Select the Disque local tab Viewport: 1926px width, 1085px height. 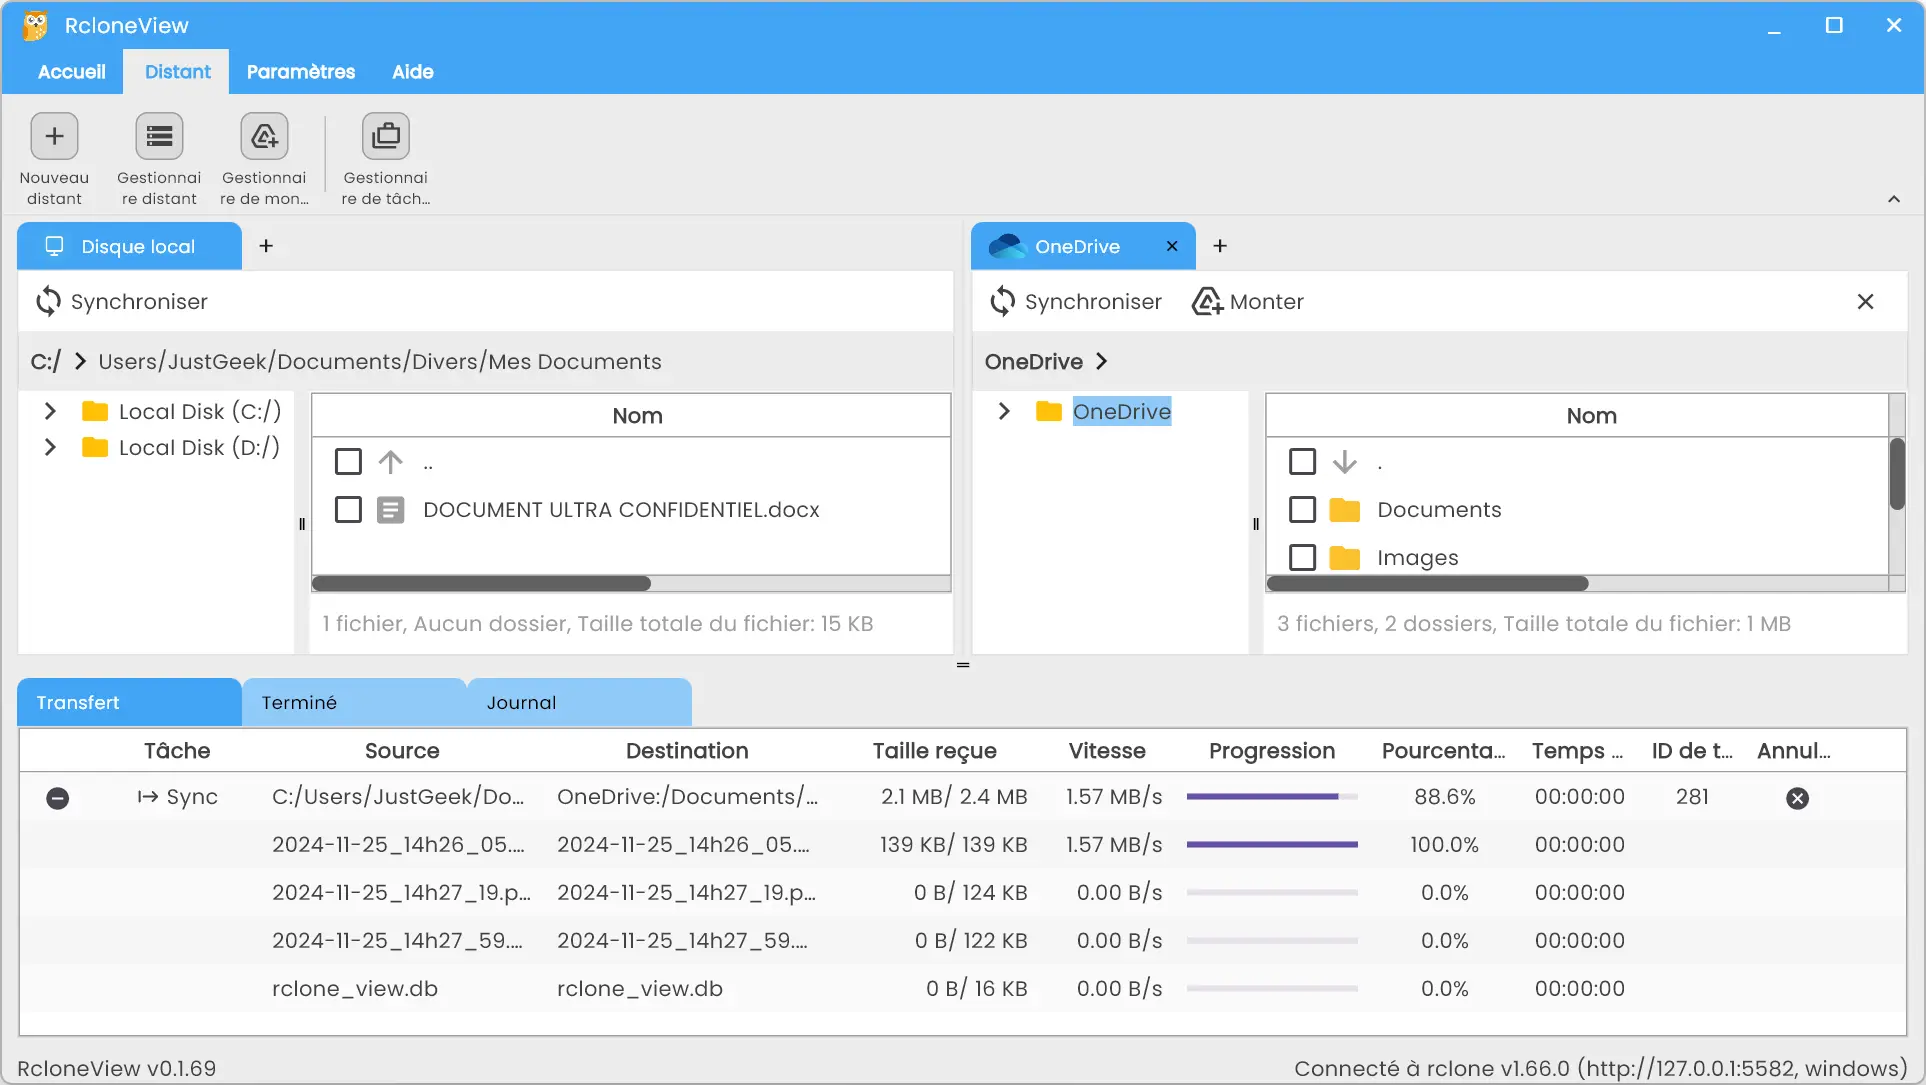coord(129,246)
